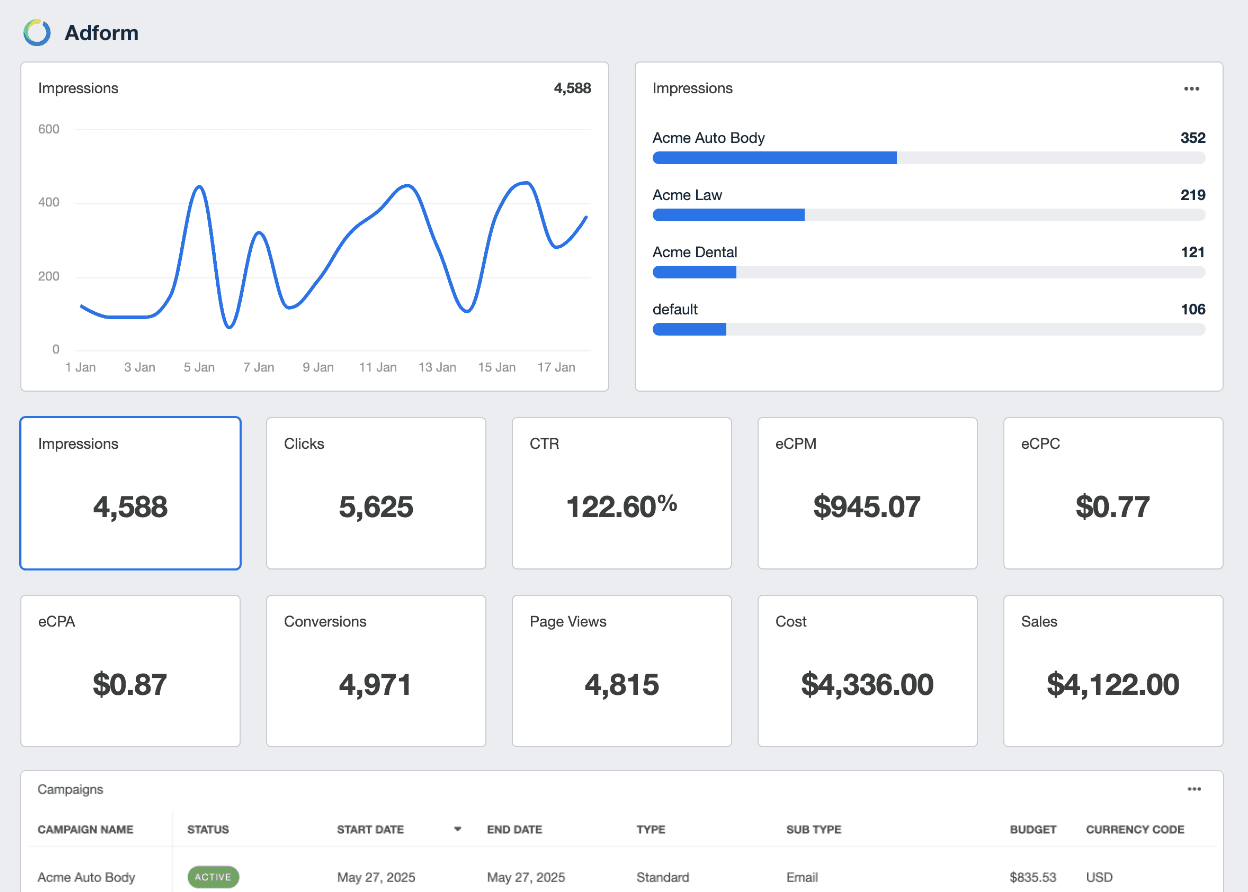Image resolution: width=1248 pixels, height=892 pixels.
Task: Open the Impressions panel overflow menu
Action: 1192,88
